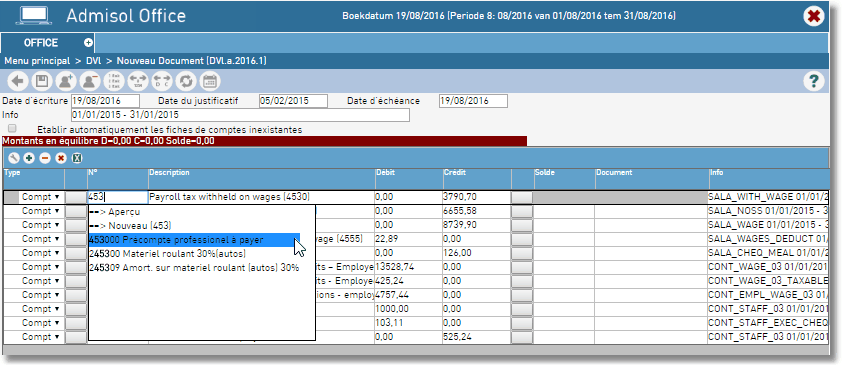Enable automatic creation of nonexistent account sheets

click(x=12, y=129)
